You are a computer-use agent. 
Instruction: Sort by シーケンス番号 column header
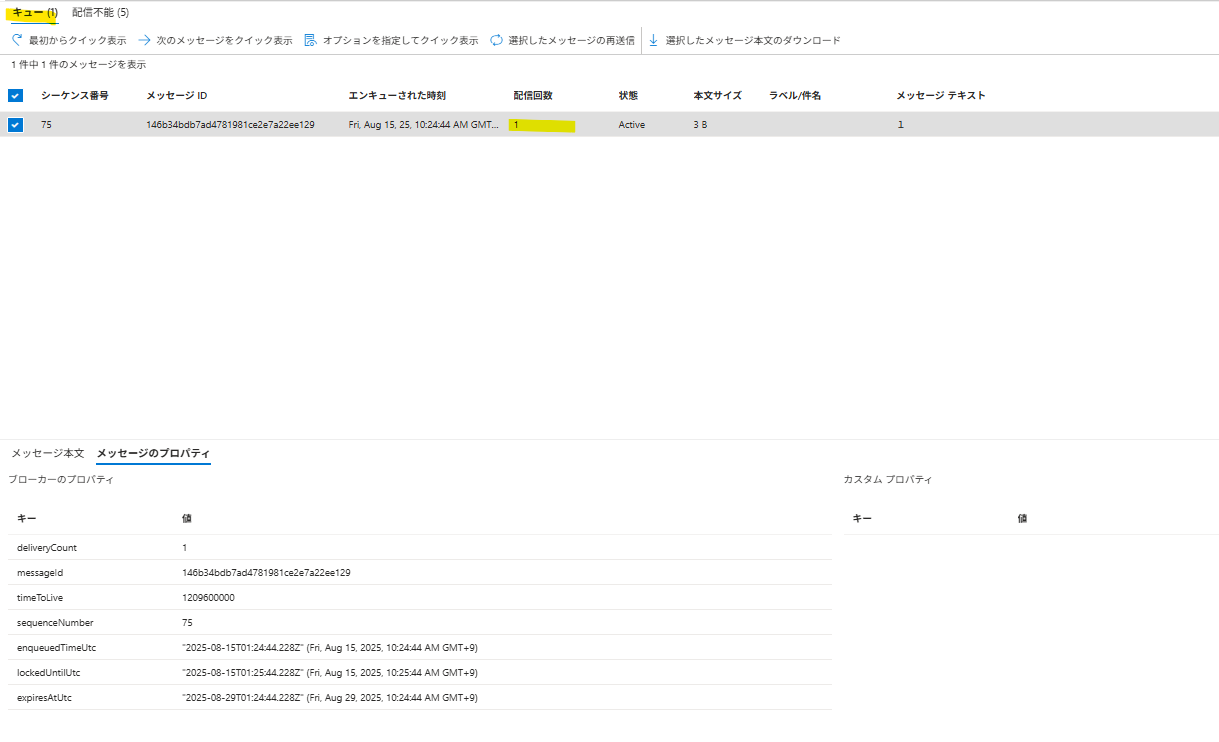[75, 96]
